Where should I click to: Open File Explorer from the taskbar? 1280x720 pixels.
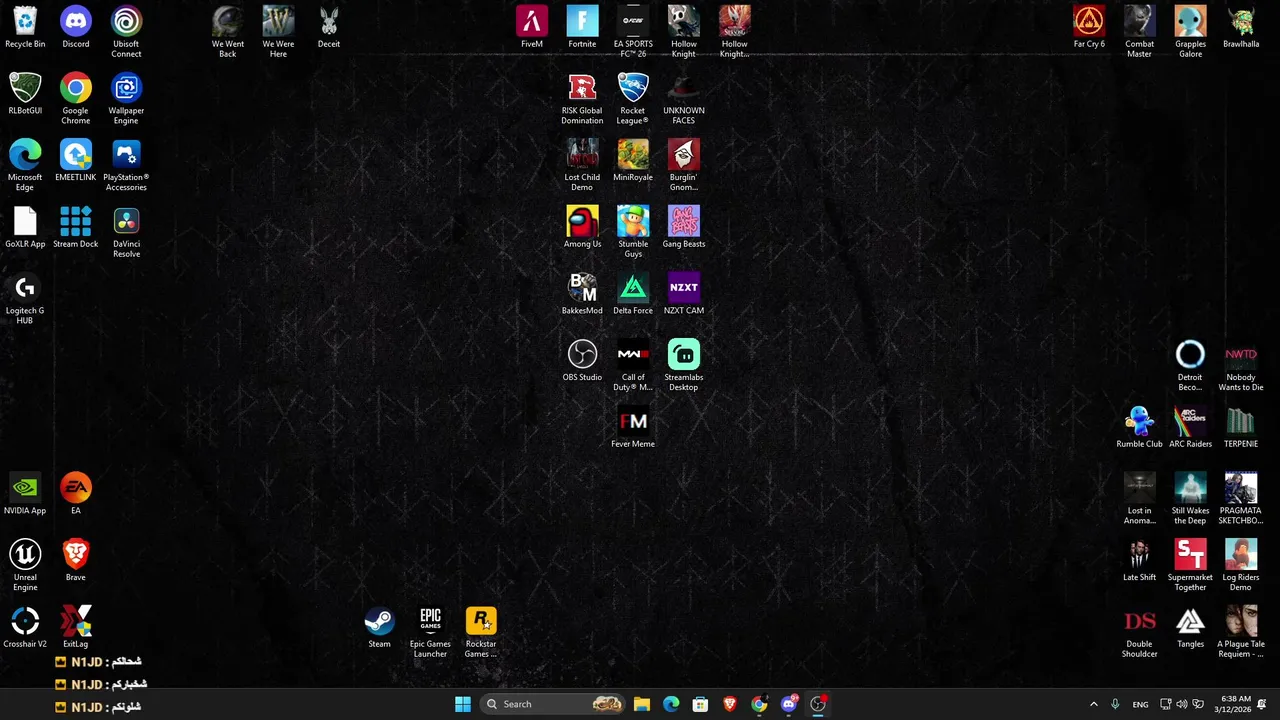tap(642, 704)
